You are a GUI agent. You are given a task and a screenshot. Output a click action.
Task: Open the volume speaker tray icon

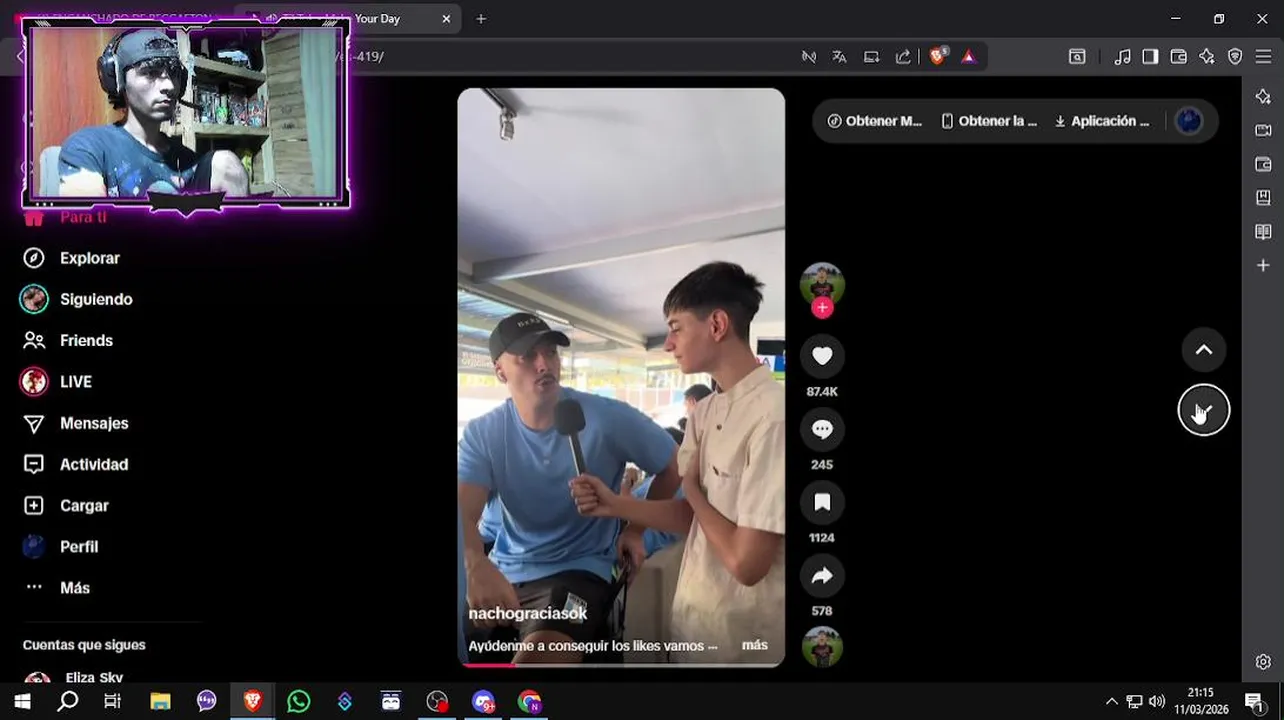click(1157, 702)
